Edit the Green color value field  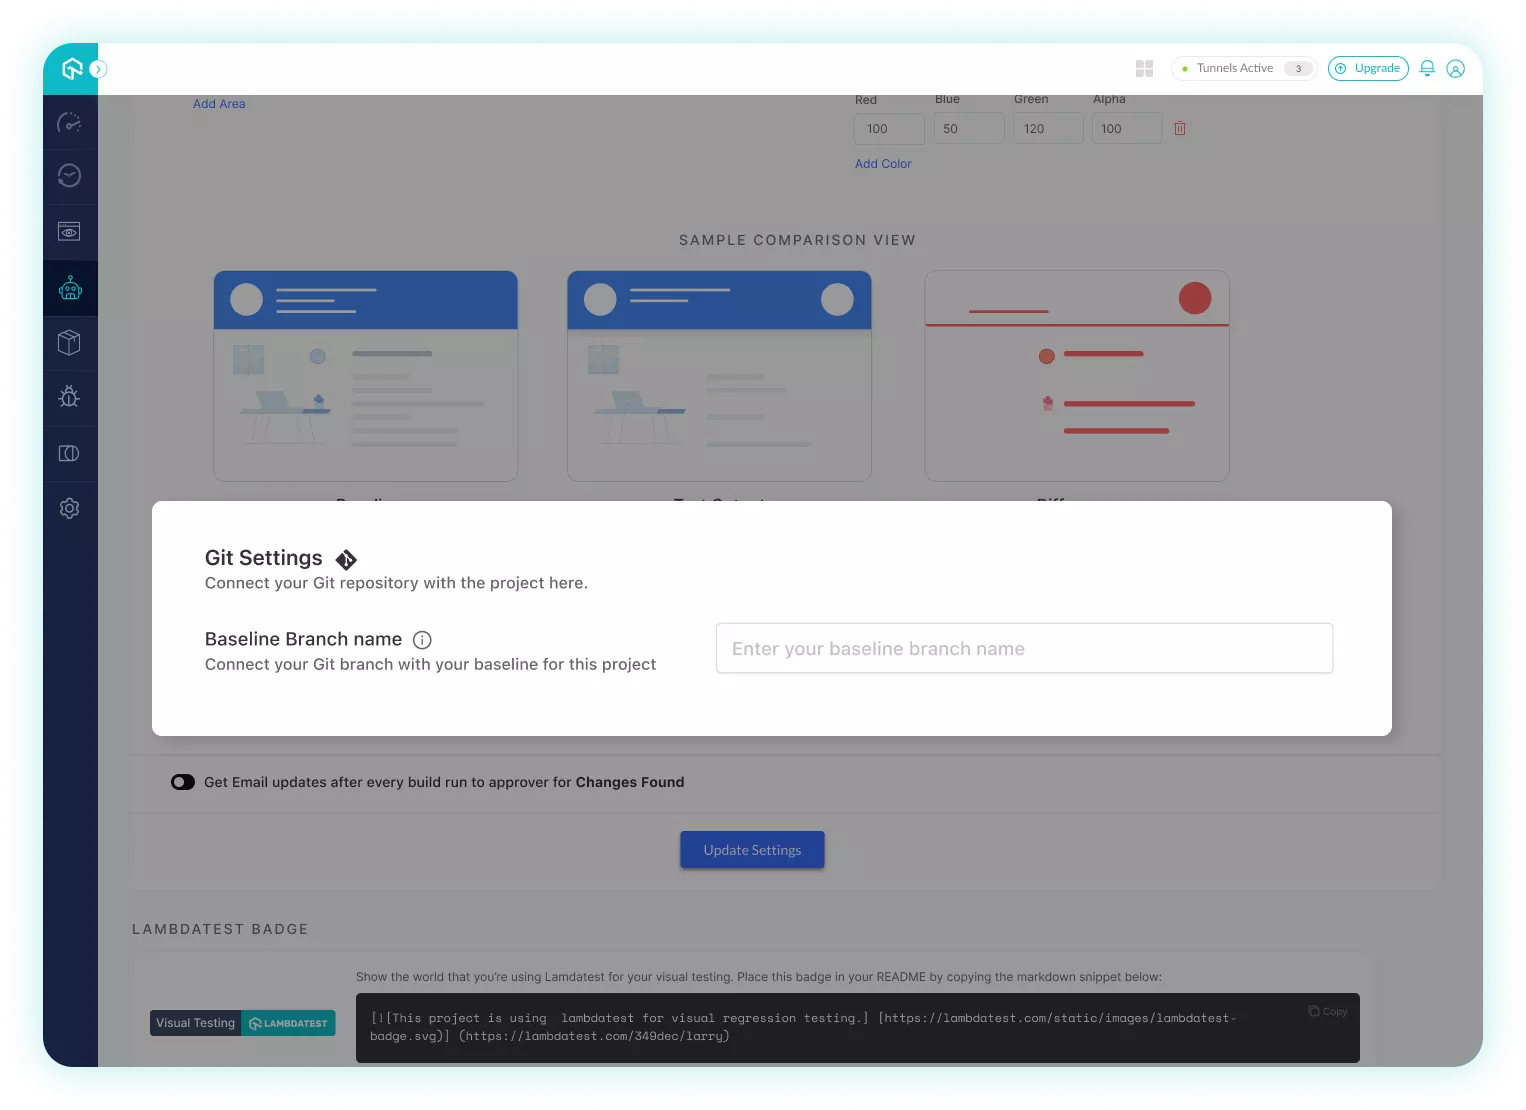click(1048, 128)
